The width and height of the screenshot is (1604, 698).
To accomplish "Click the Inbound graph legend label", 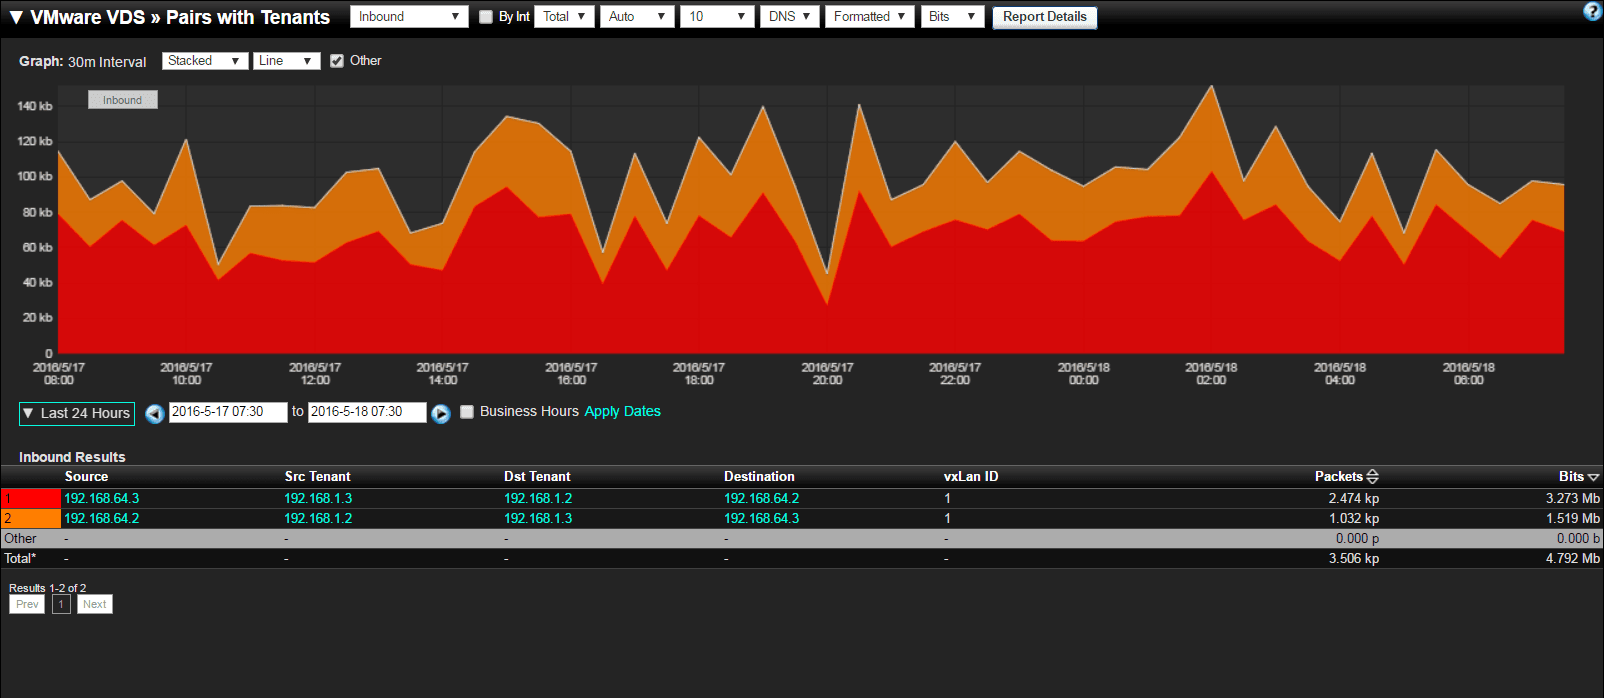I will click(x=122, y=100).
